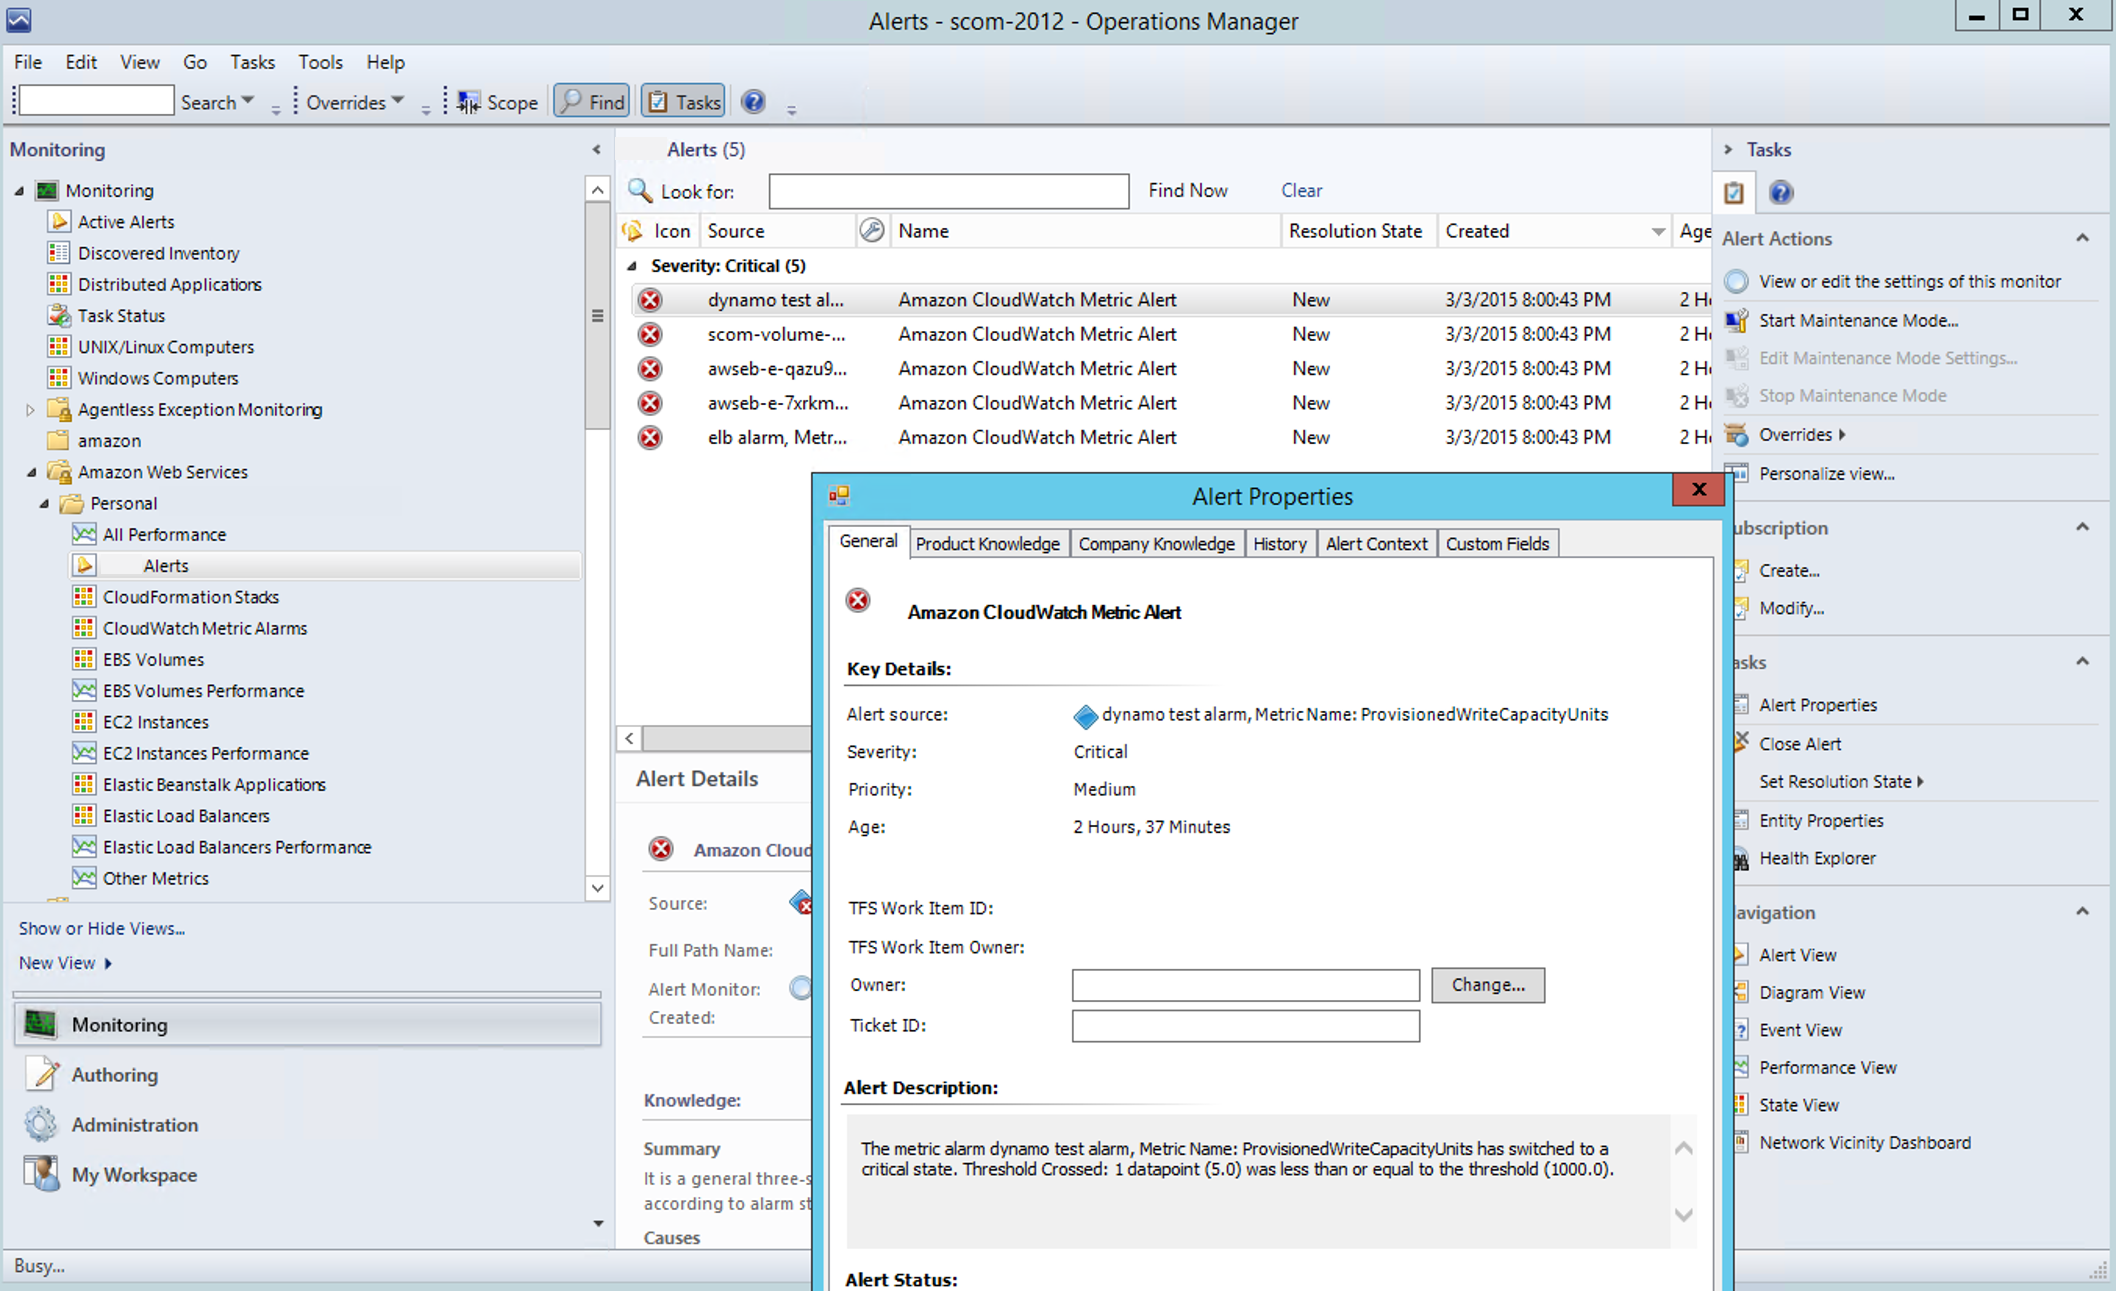Click the Change... owner button
The width and height of the screenshot is (2116, 1291).
[x=1487, y=985]
